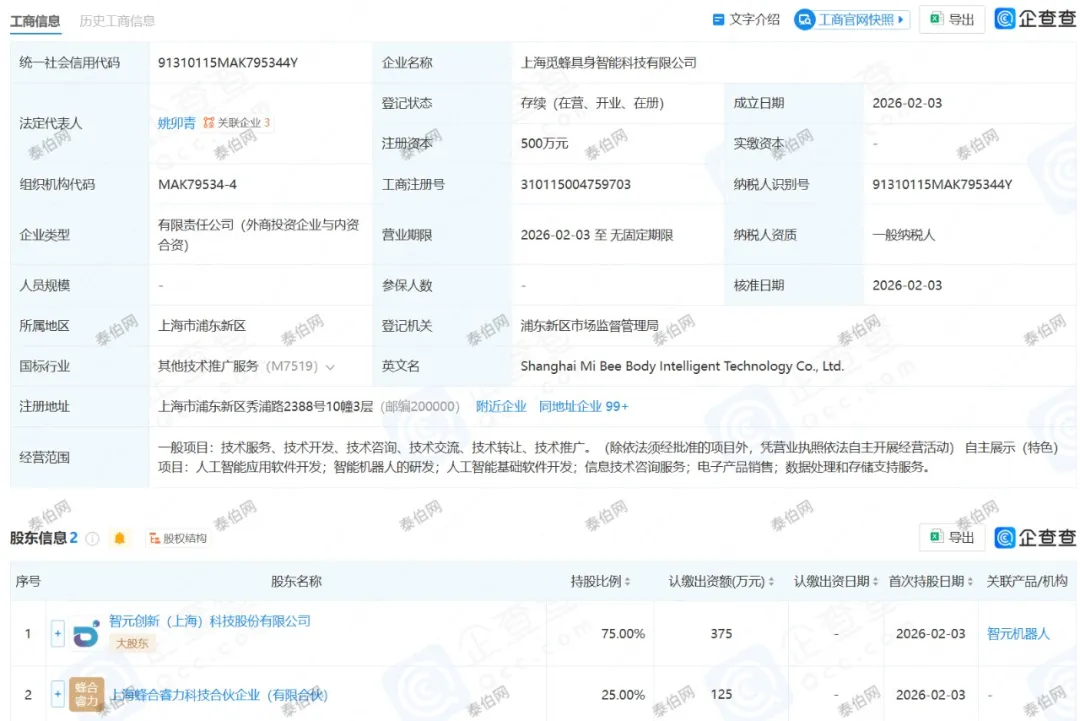Select the 工商信息 tab
The width and height of the screenshot is (1080, 721).
(35, 21)
